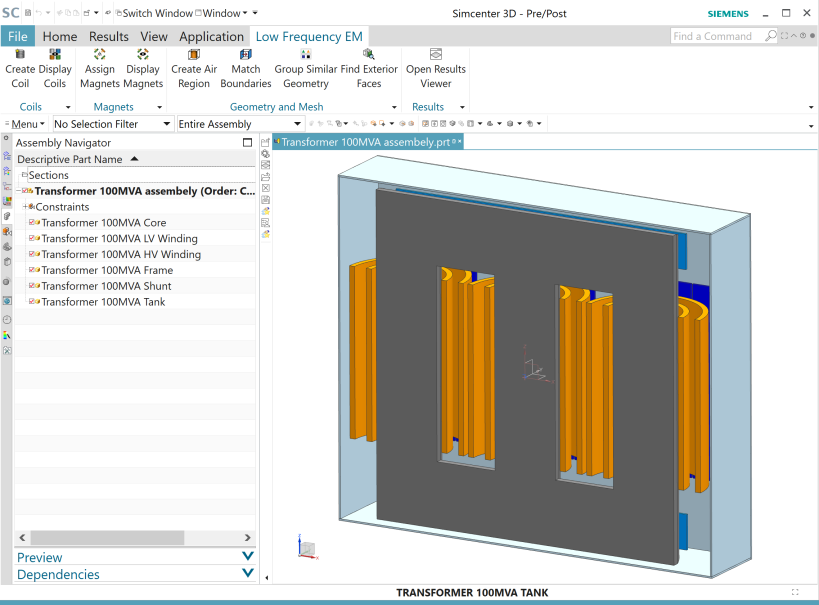Click the scroll right arrow in navigator
The width and height of the screenshot is (819, 605).
[248, 537]
